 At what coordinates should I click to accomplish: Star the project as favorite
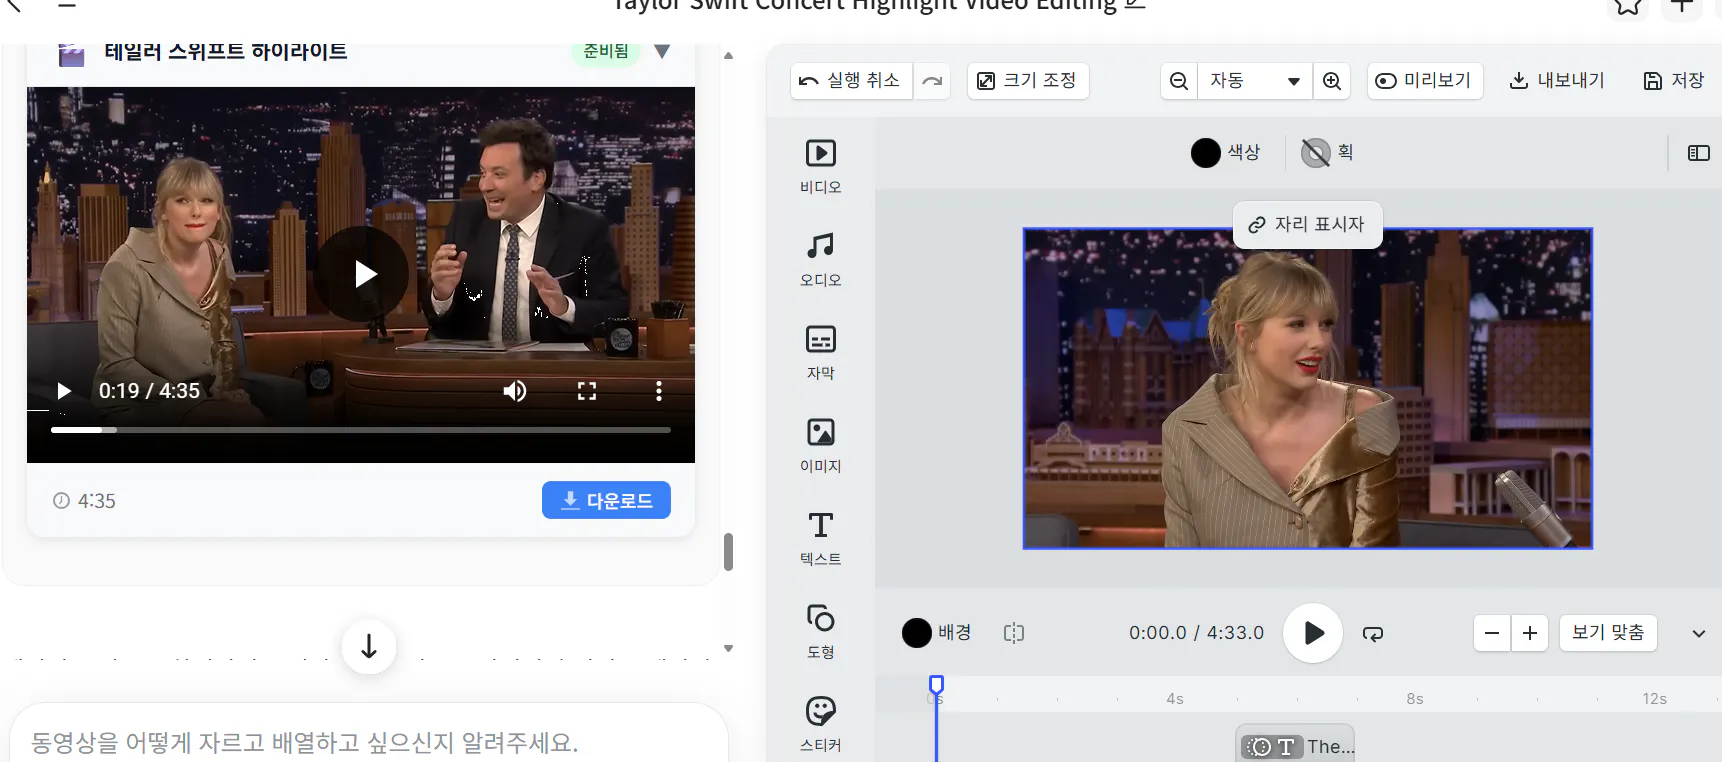[1628, 6]
